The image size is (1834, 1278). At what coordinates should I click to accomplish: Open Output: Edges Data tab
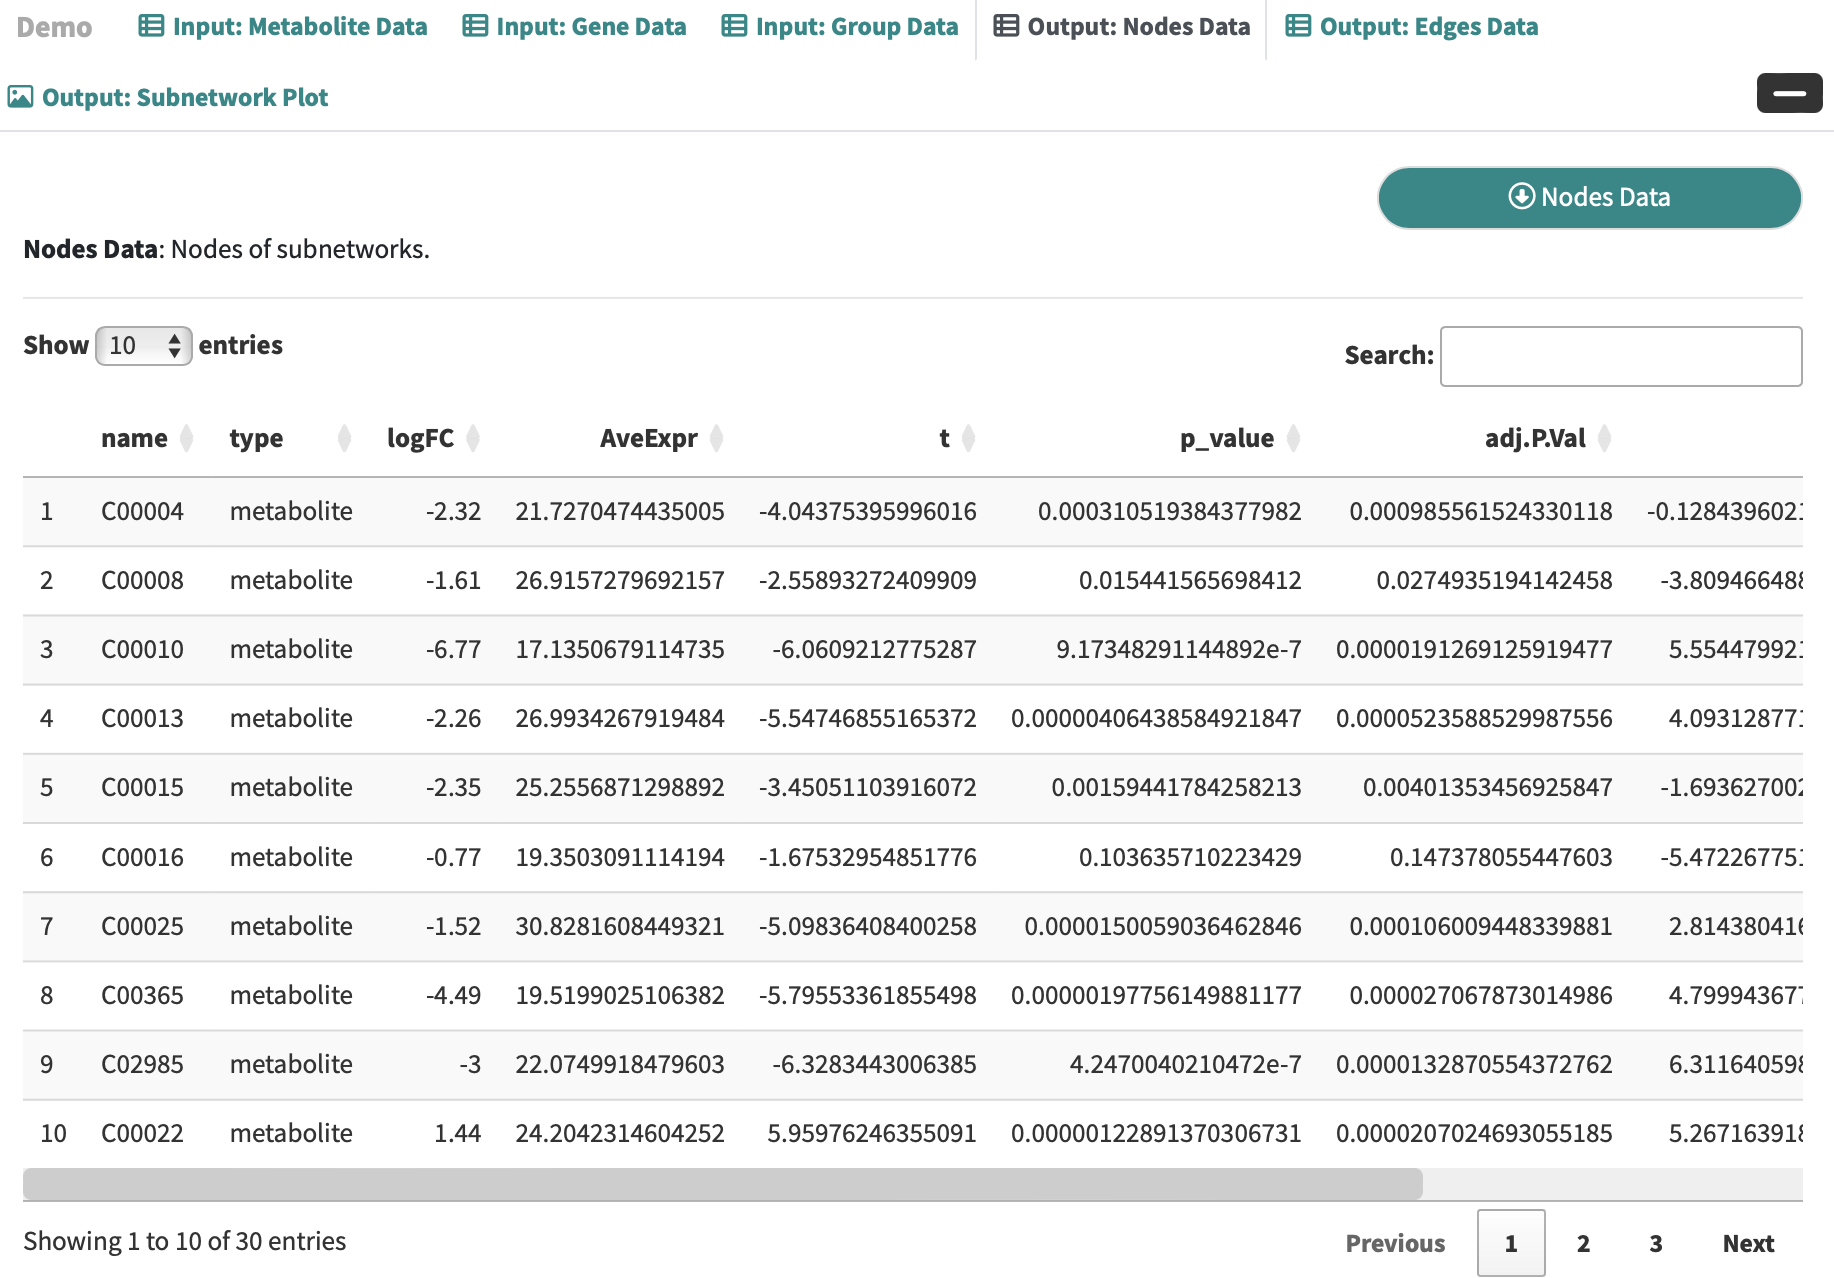coord(1412,27)
